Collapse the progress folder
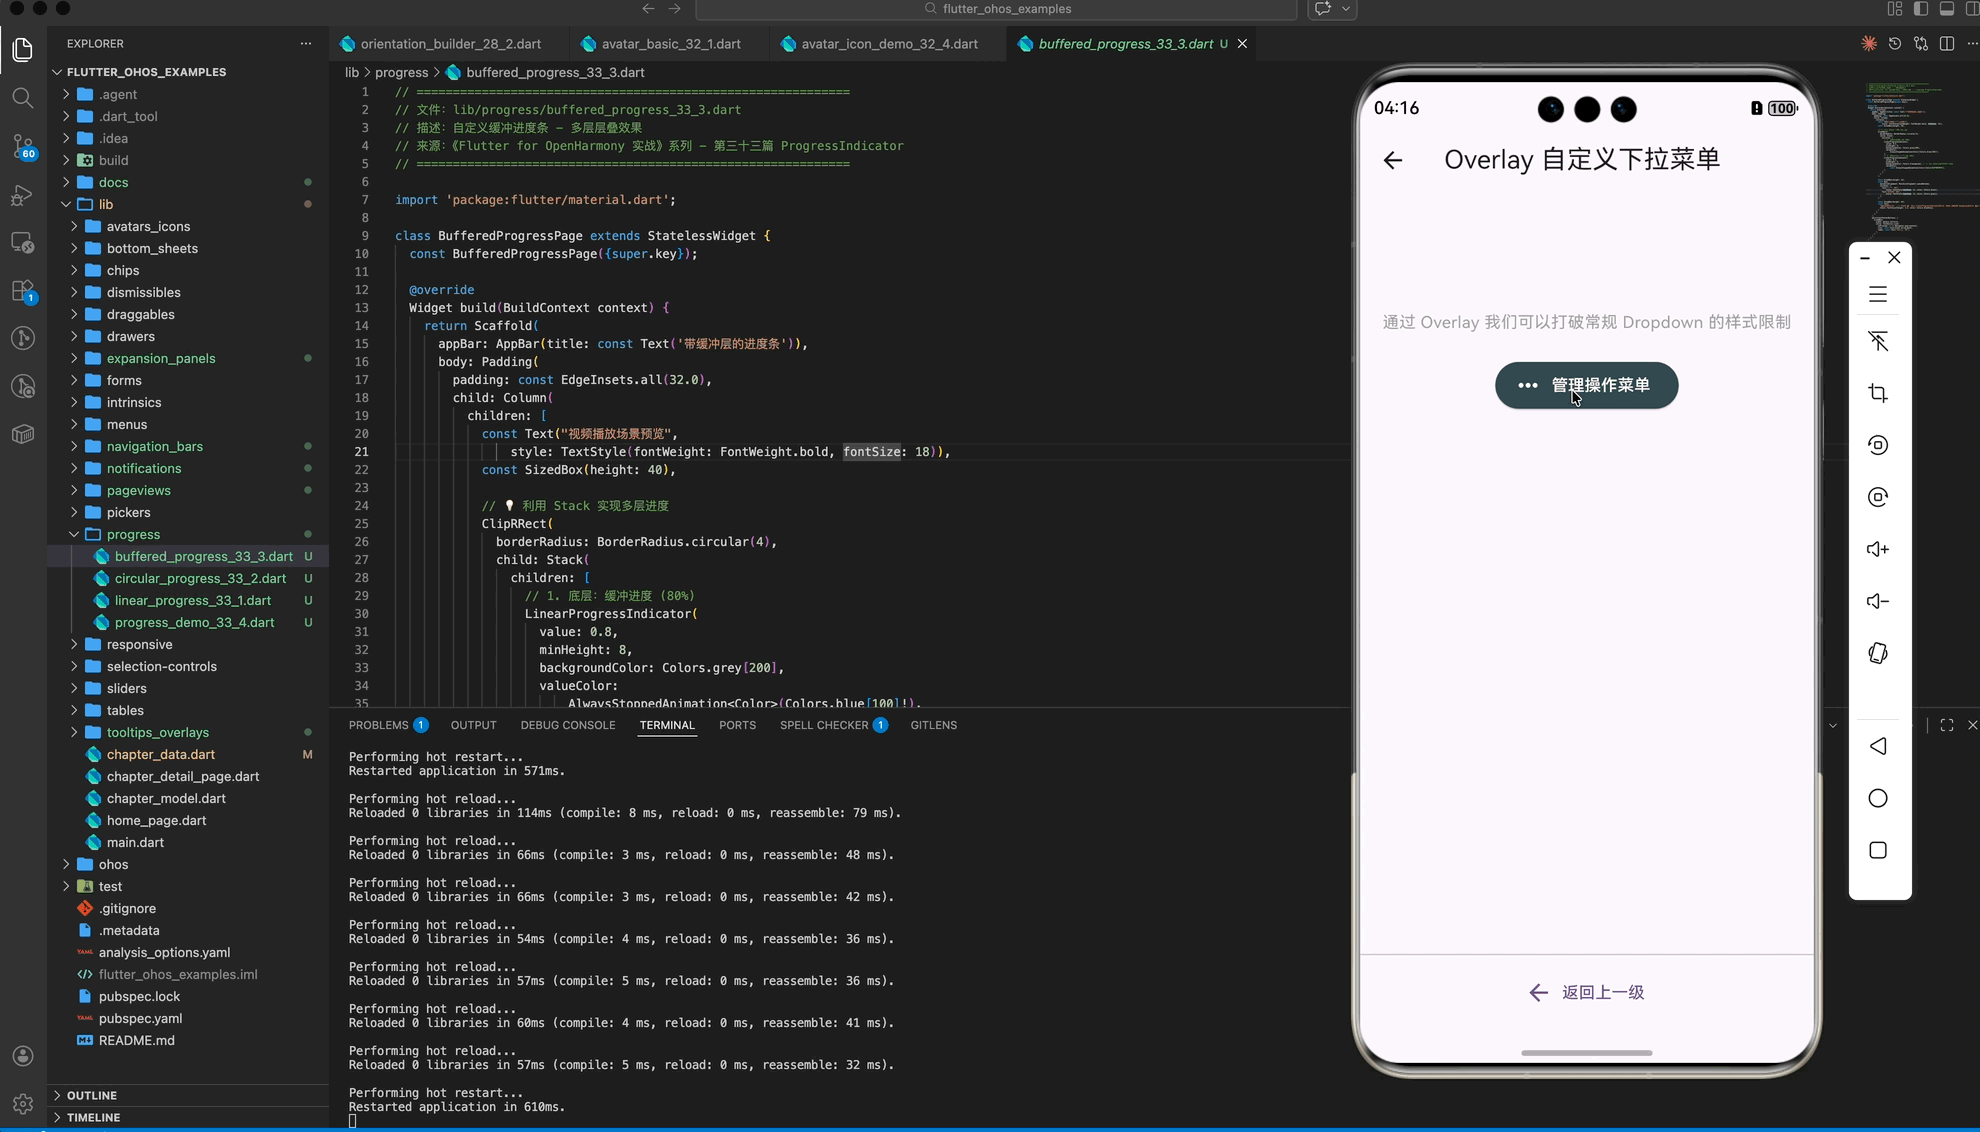Viewport: 1980px width, 1132px height. pos(133,534)
